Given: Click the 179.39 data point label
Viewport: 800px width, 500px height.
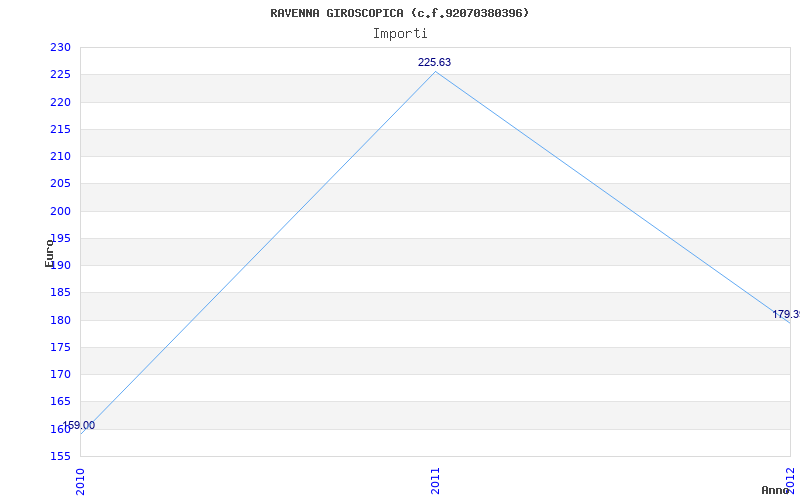Looking at the screenshot, I should (x=786, y=314).
